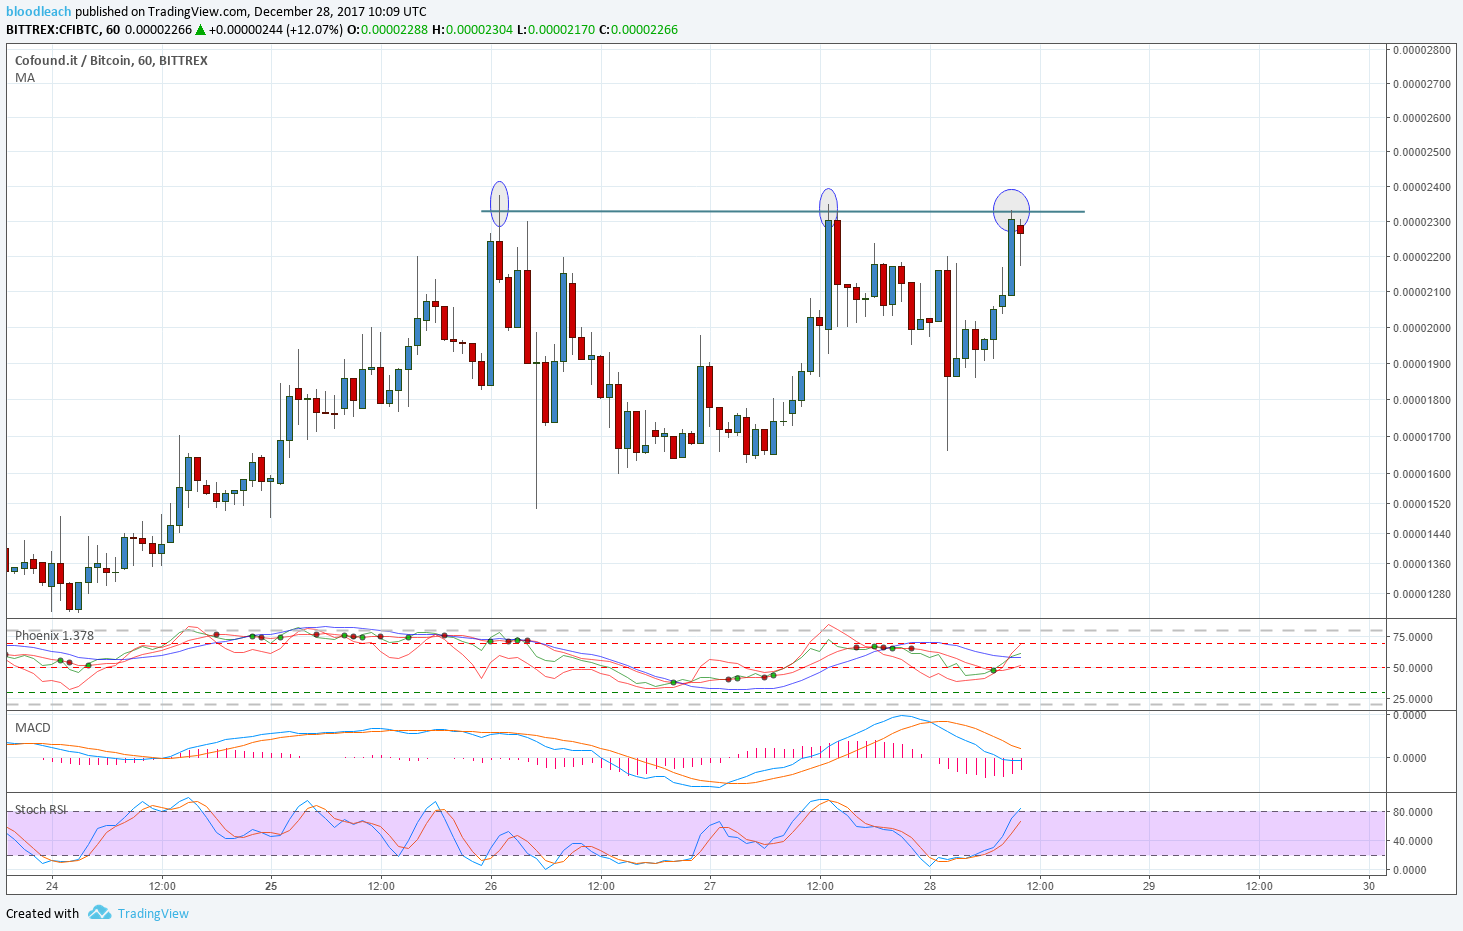
Task: Click the 0.00002500 price axis label
Action: (x=1422, y=152)
